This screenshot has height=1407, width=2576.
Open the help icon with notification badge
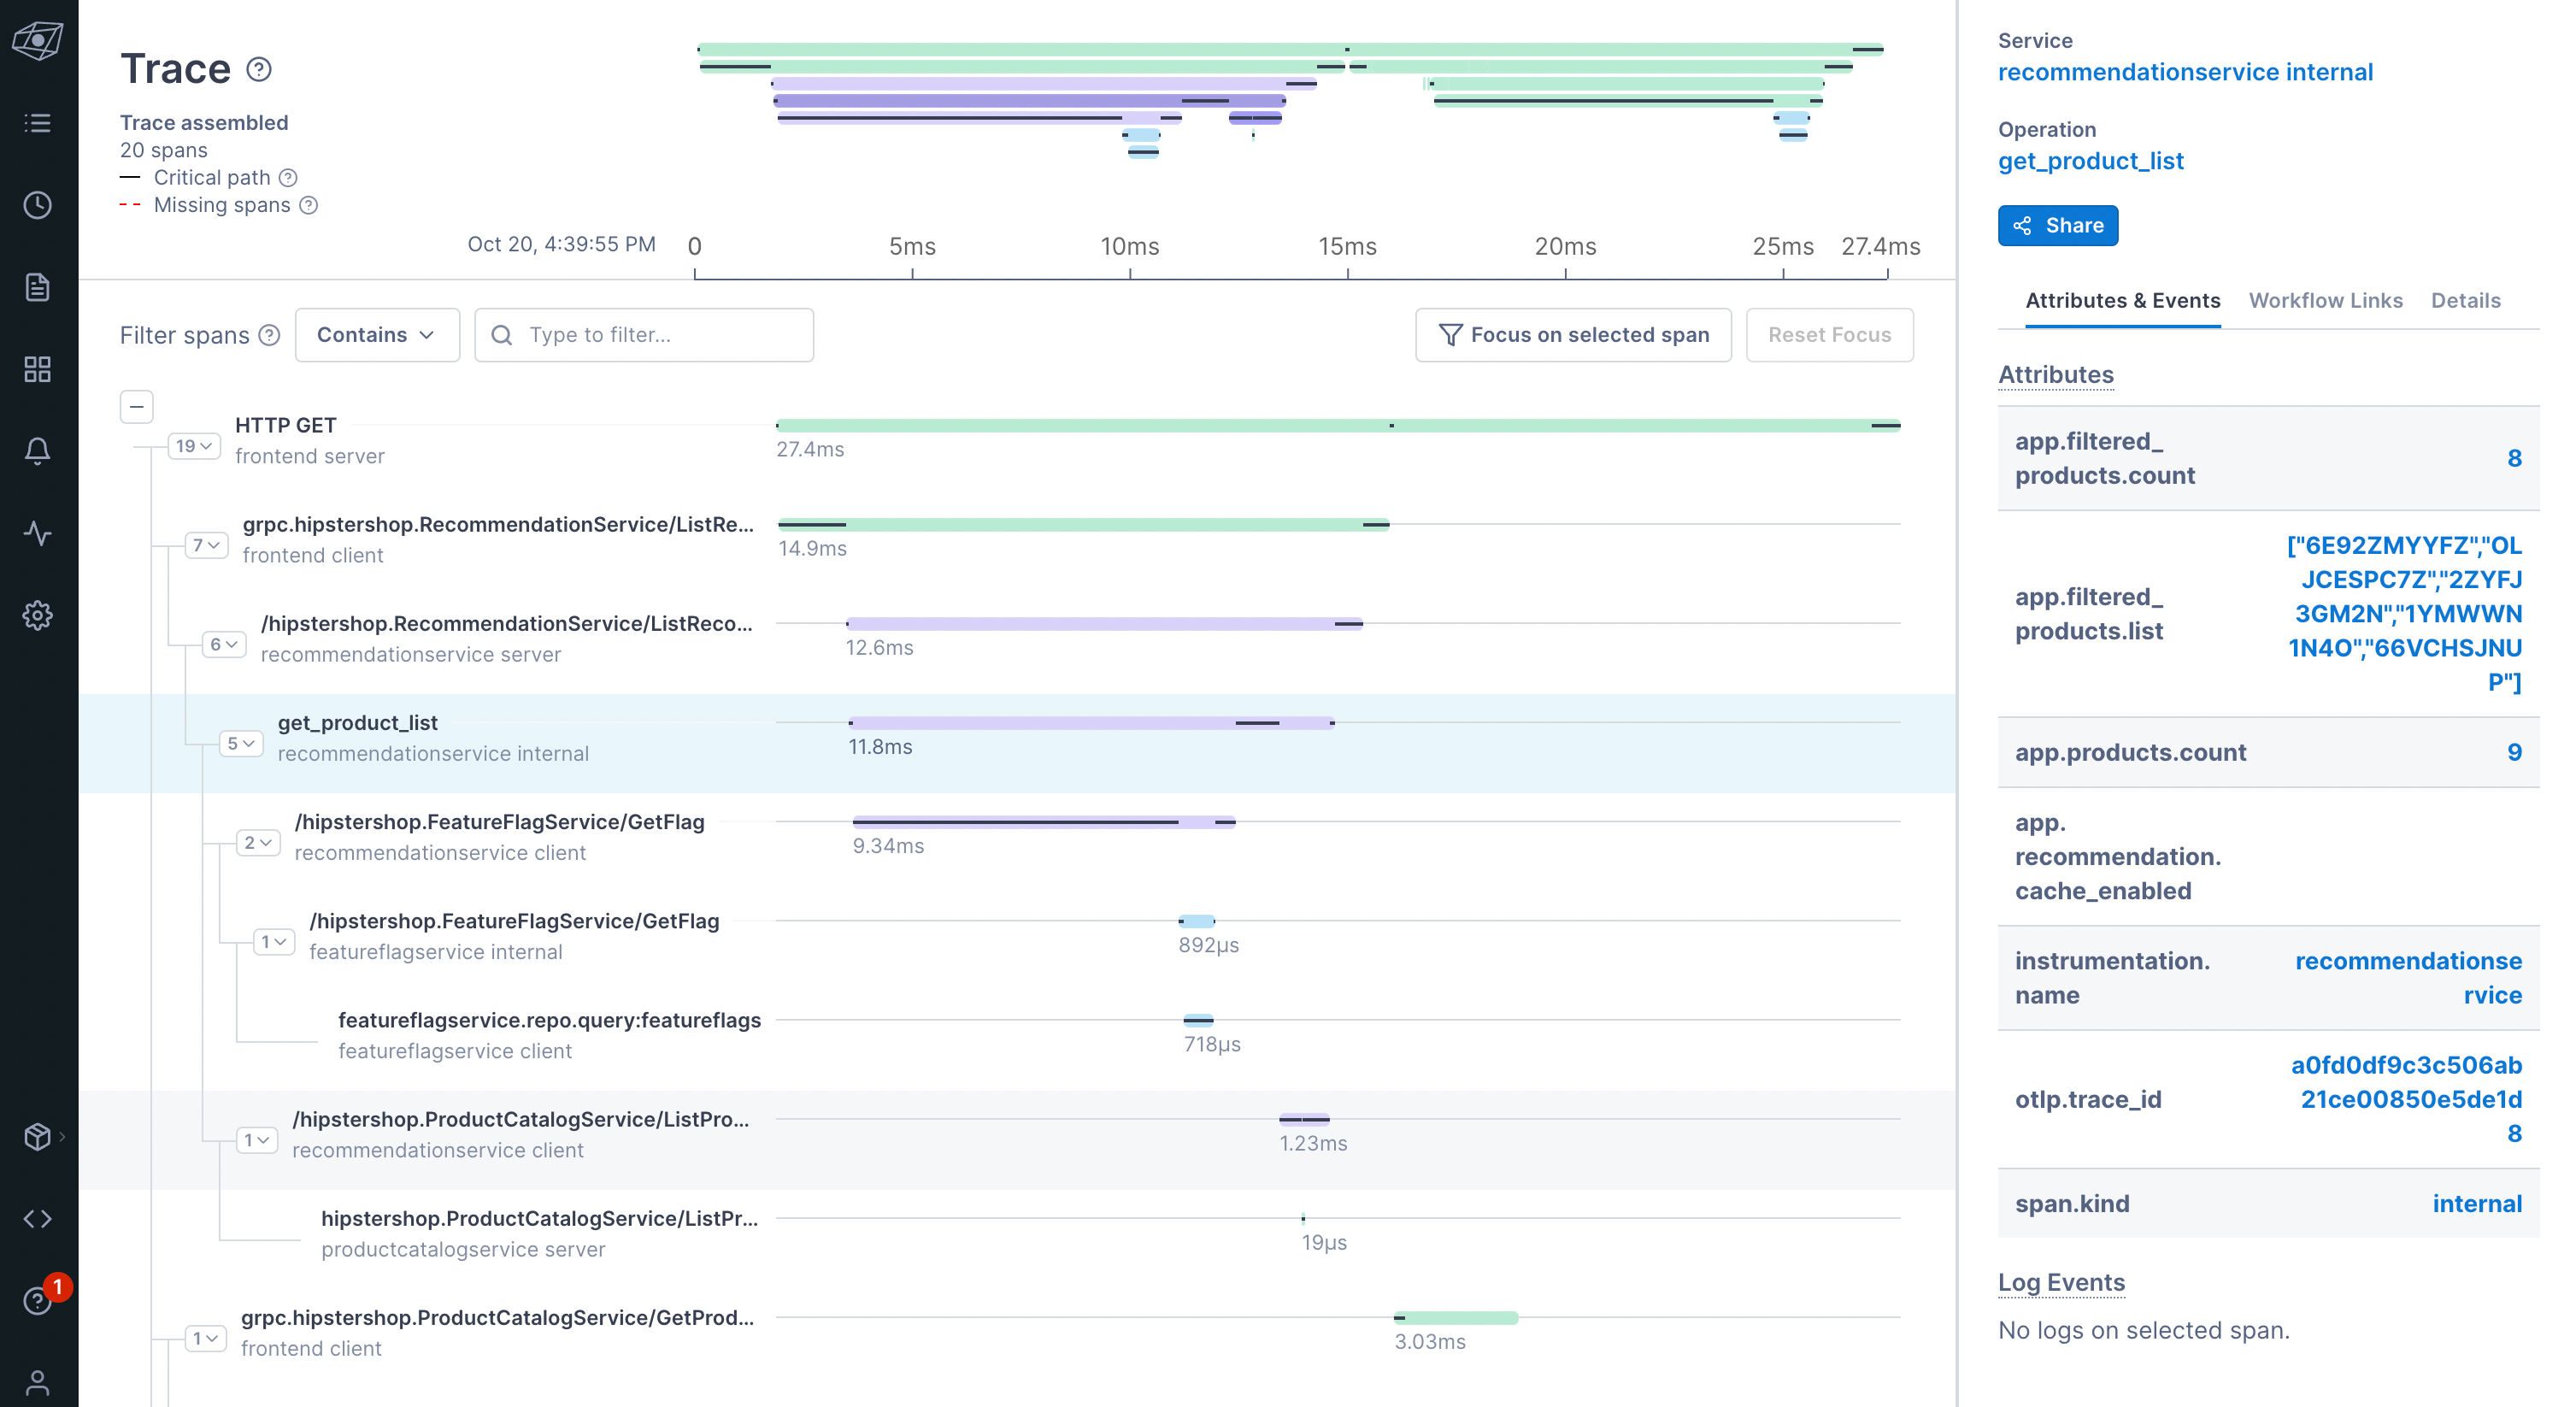(38, 1300)
